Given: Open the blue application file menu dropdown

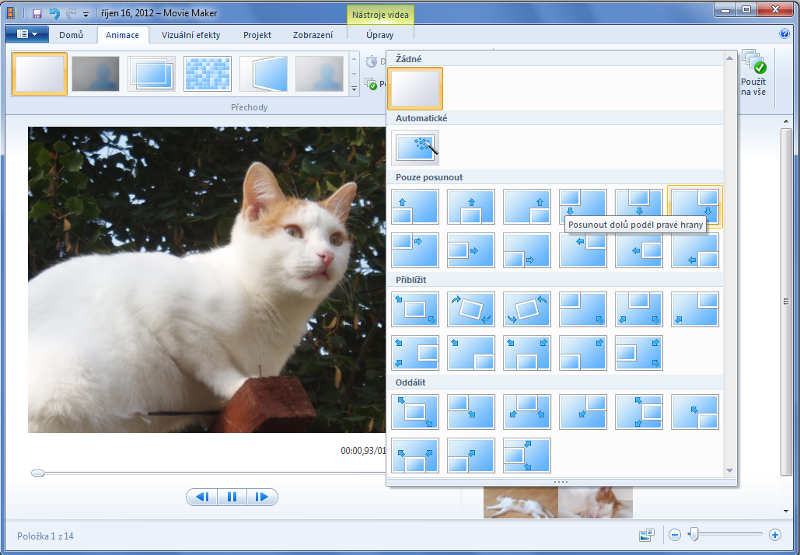Looking at the screenshot, I should [27, 34].
